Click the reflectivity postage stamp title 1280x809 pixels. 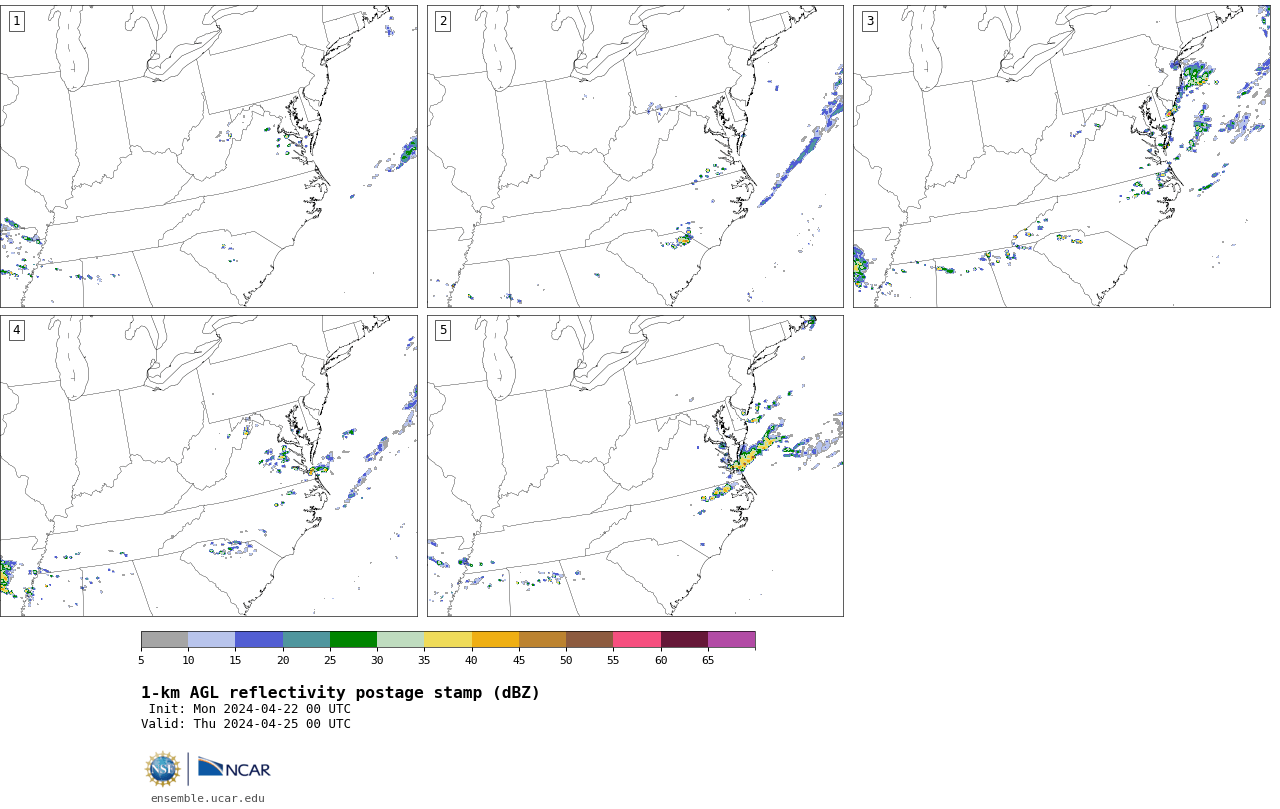[340, 693]
